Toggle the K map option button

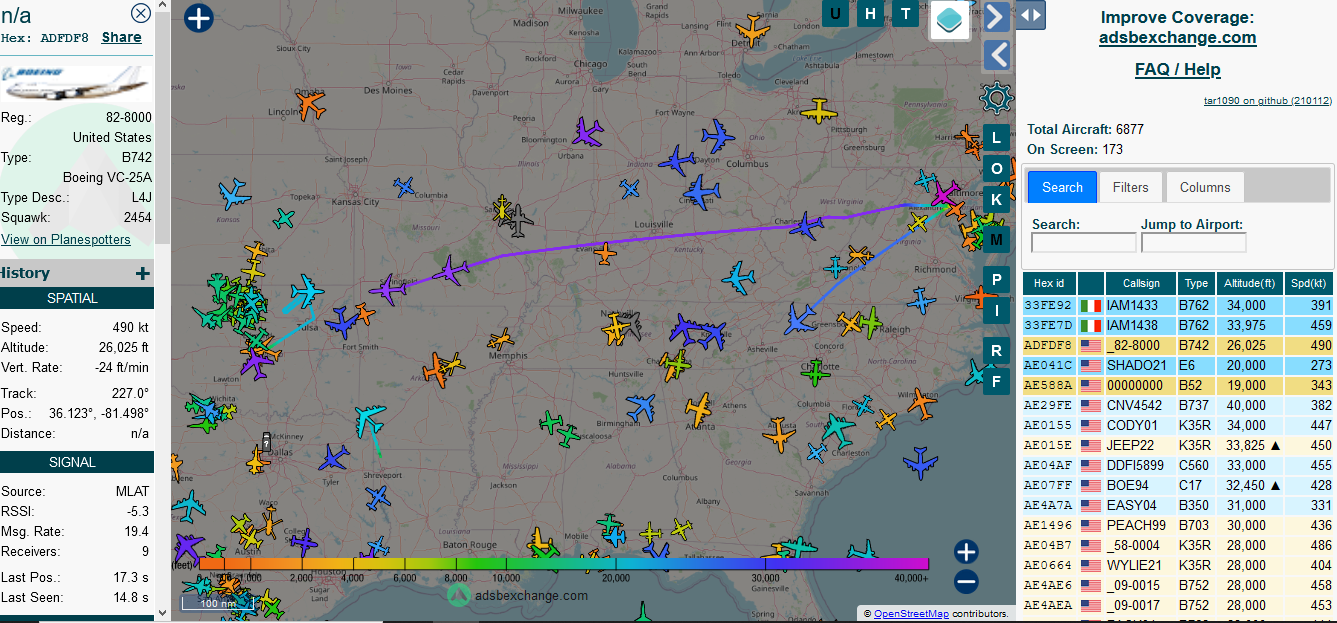[996, 200]
